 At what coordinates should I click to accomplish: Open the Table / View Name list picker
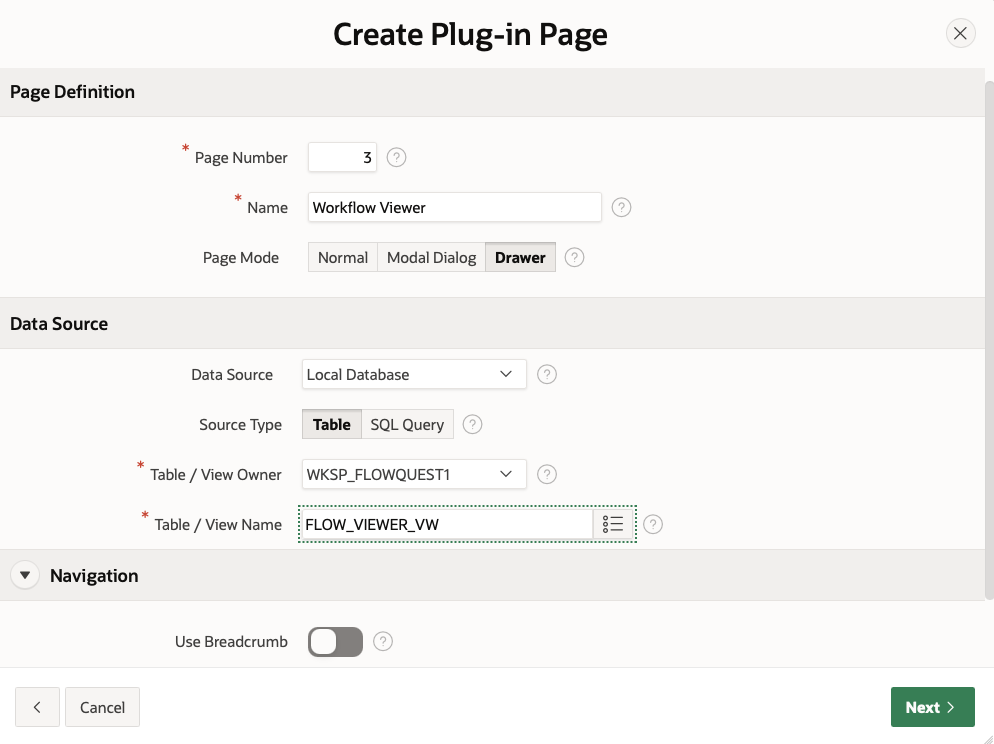613,524
